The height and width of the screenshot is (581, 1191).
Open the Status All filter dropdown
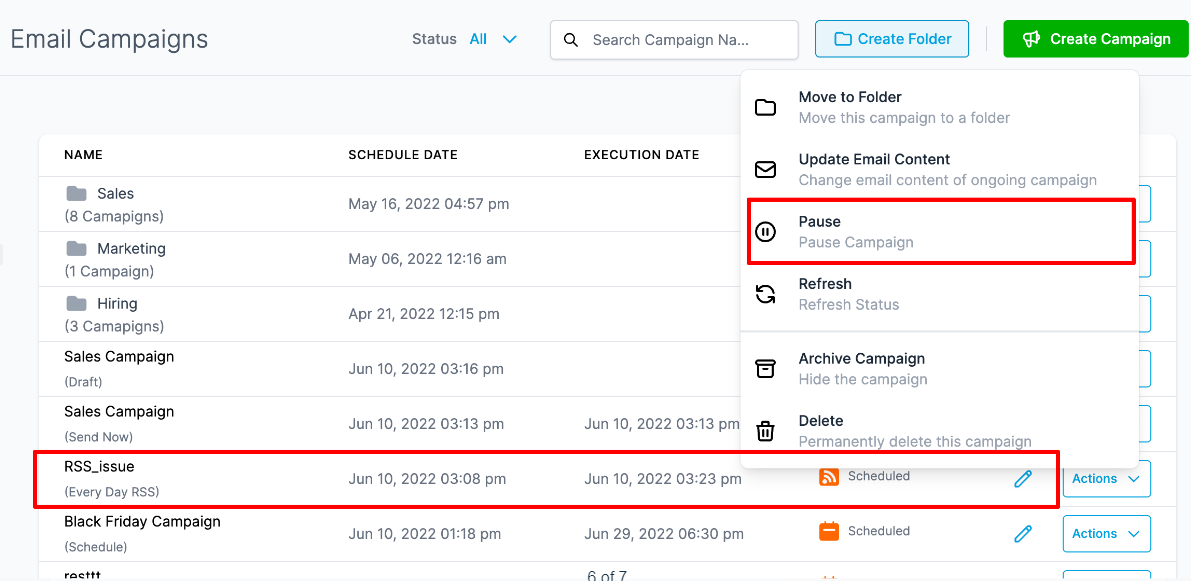coord(493,39)
